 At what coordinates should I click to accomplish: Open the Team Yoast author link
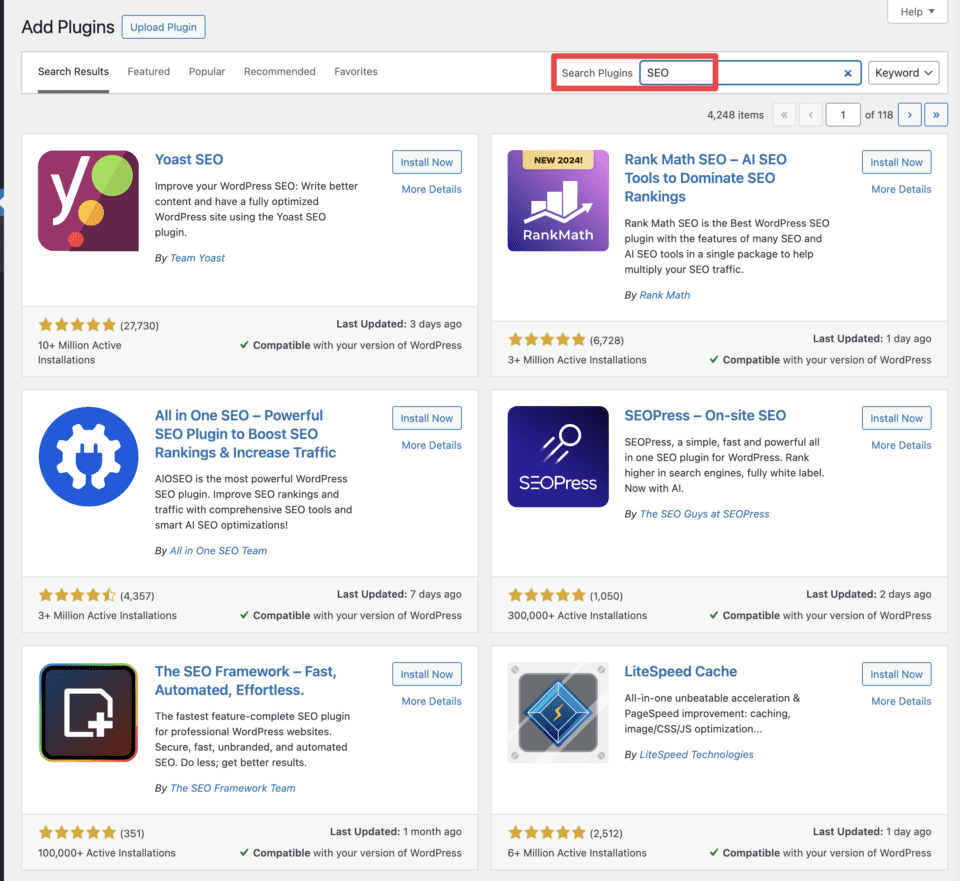[197, 258]
